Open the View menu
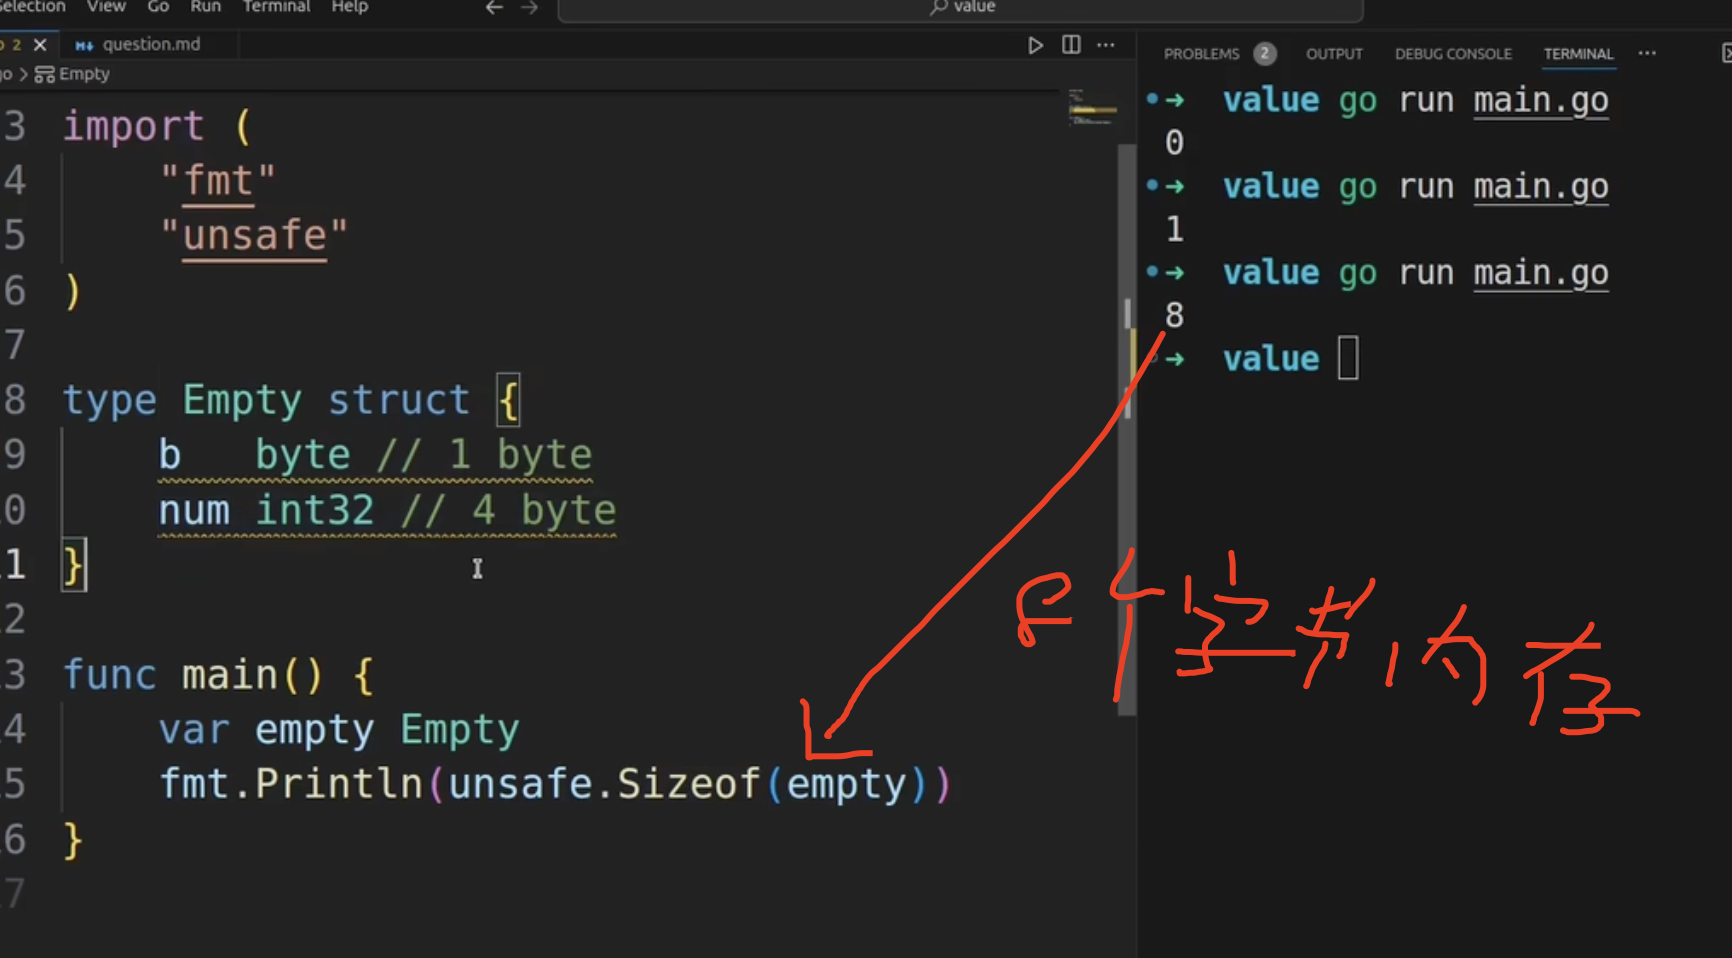The width and height of the screenshot is (1732, 958). coord(106,6)
